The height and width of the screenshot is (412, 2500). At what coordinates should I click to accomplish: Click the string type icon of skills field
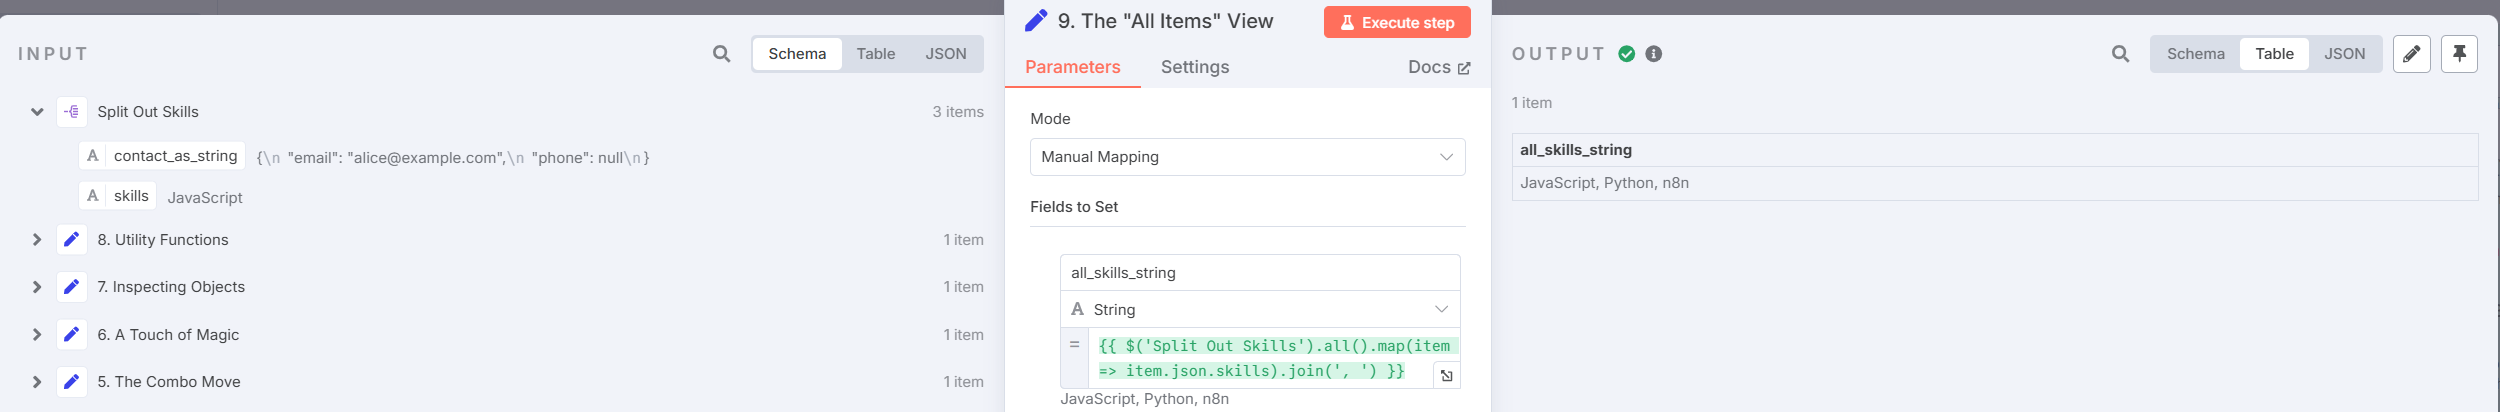tap(93, 196)
